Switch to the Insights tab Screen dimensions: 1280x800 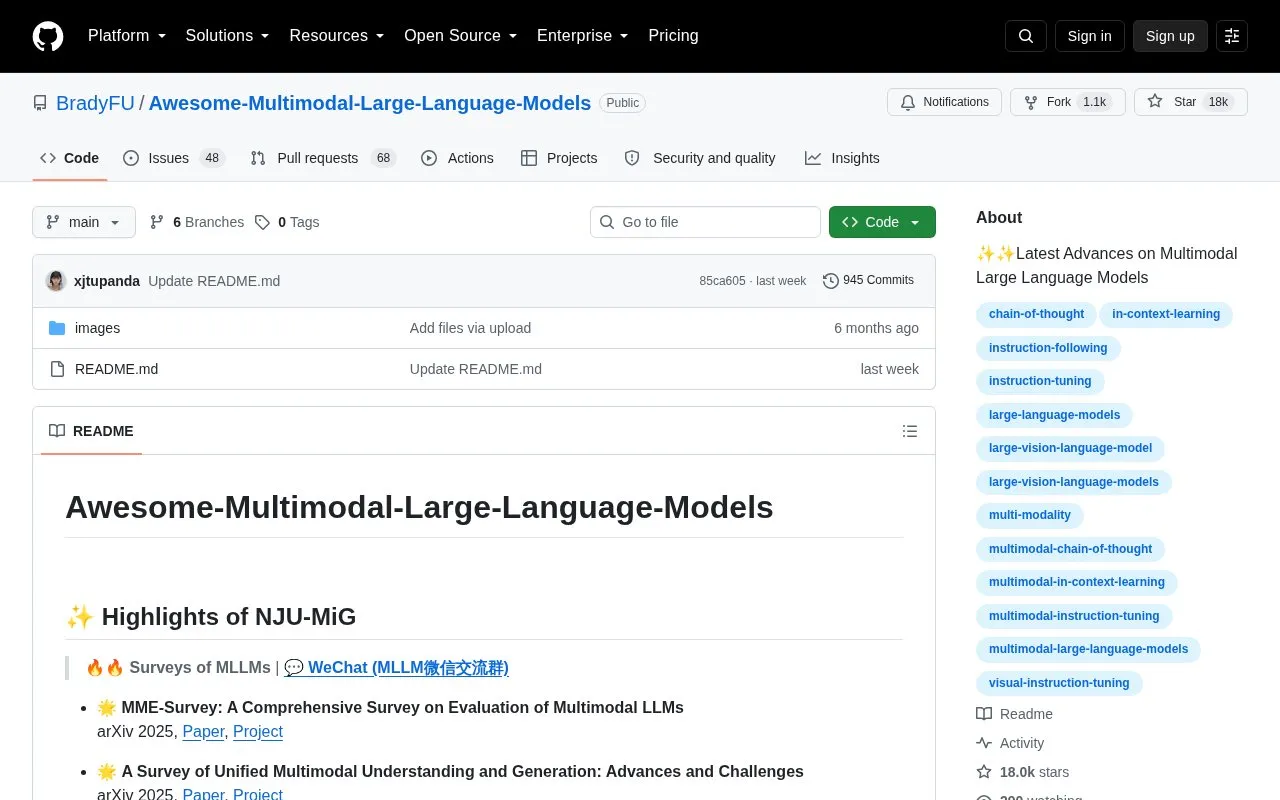pyautogui.click(x=842, y=158)
